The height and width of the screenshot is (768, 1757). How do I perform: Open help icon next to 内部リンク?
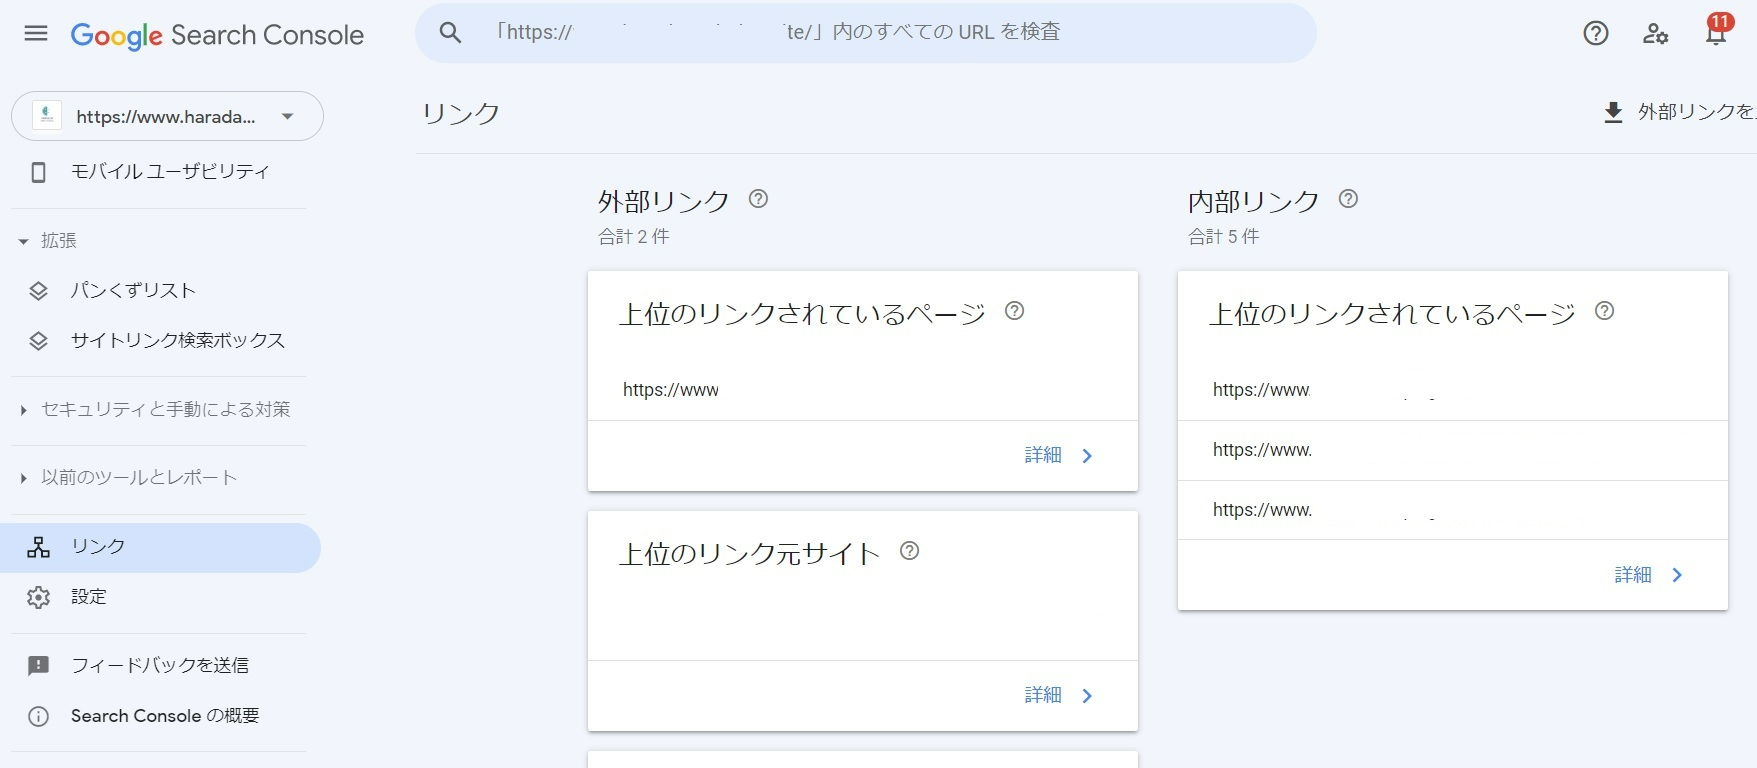point(1348,199)
